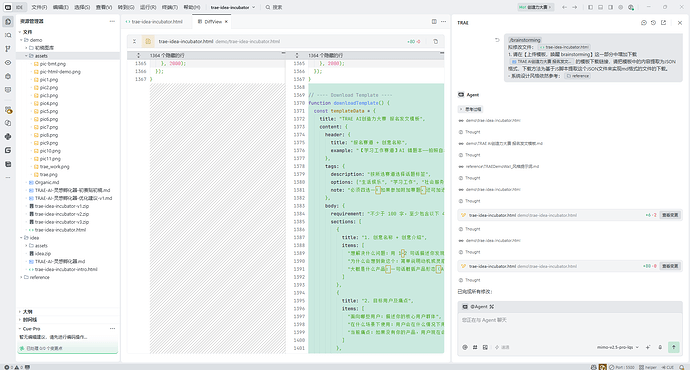The image size is (690, 370).
Task: Click the Python extension icon in activity bar
Action: point(8,136)
